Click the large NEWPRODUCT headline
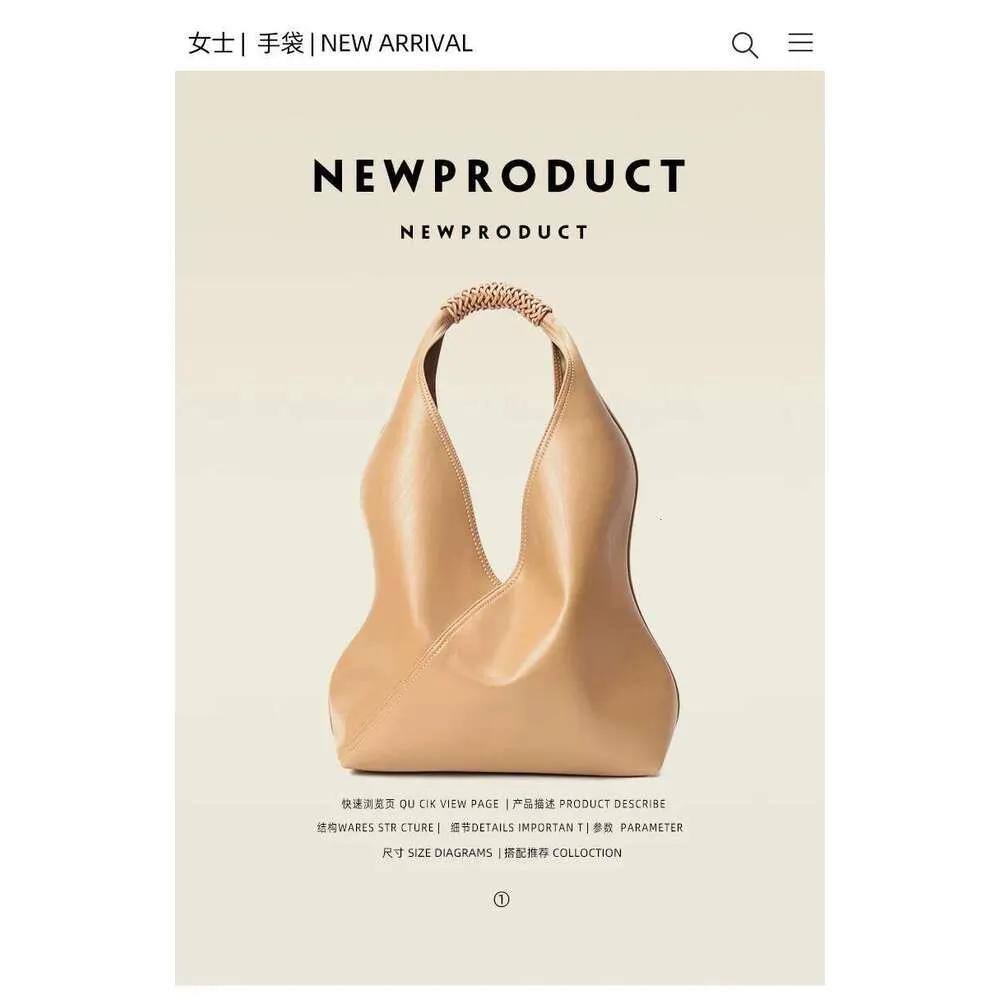 499,175
